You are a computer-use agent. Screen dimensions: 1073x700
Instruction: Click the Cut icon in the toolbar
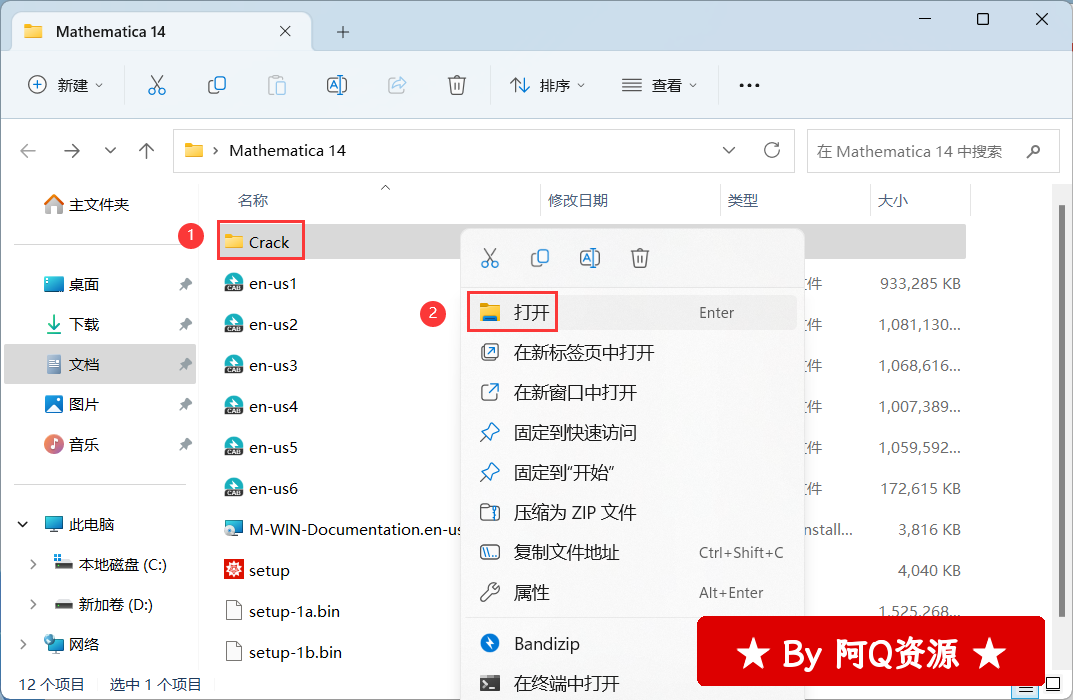point(157,86)
